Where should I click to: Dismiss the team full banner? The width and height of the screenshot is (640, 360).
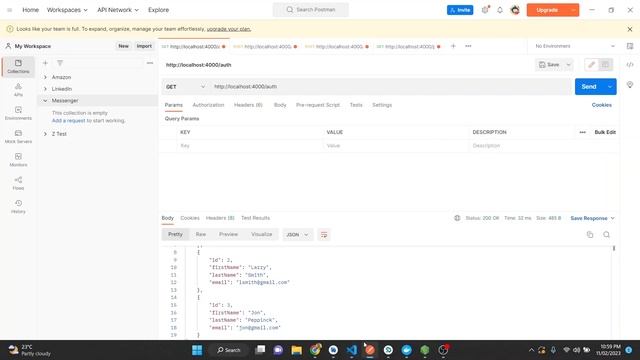pos(630,29)
